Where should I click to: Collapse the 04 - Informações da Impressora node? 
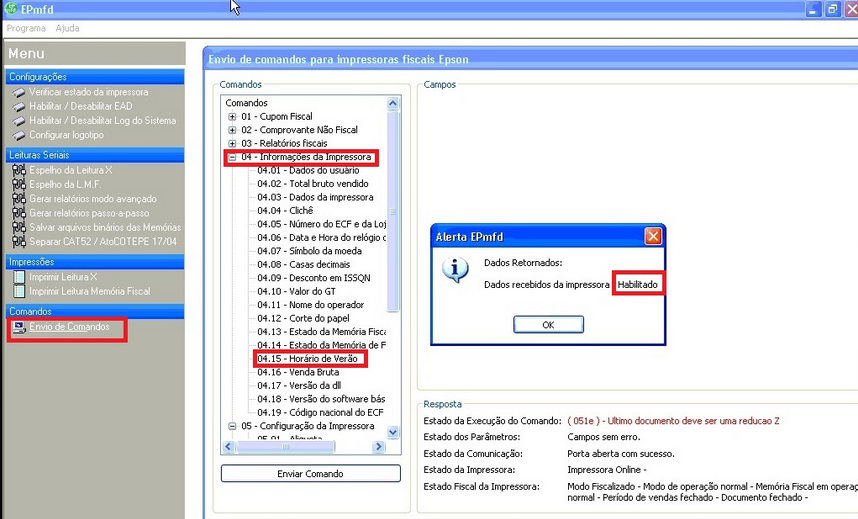(x=232, y=157)
